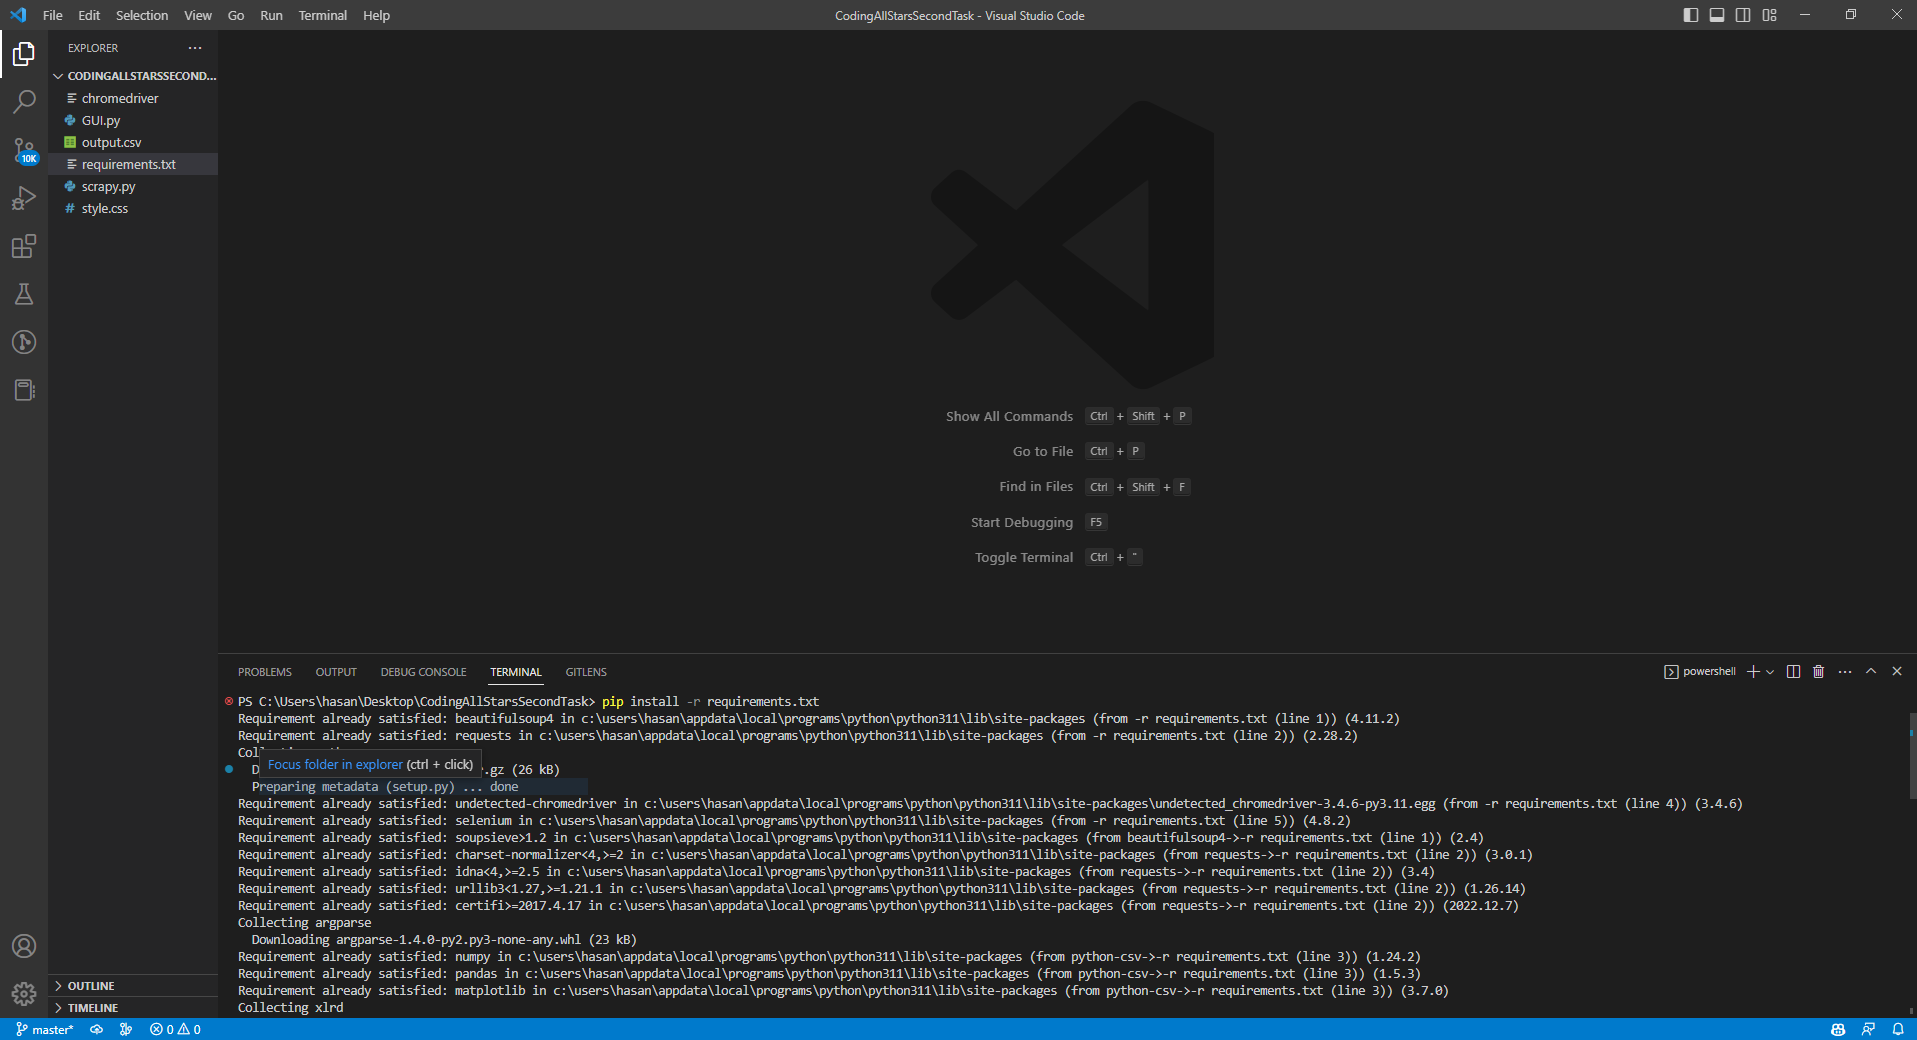Open the terminal profile dropdown beside powershell

click(1770, 671)
